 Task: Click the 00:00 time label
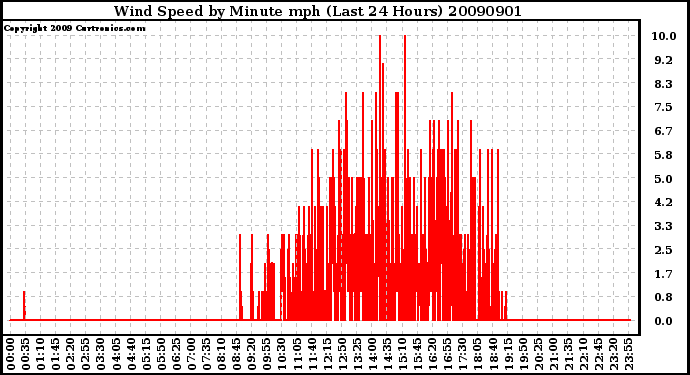11,354
